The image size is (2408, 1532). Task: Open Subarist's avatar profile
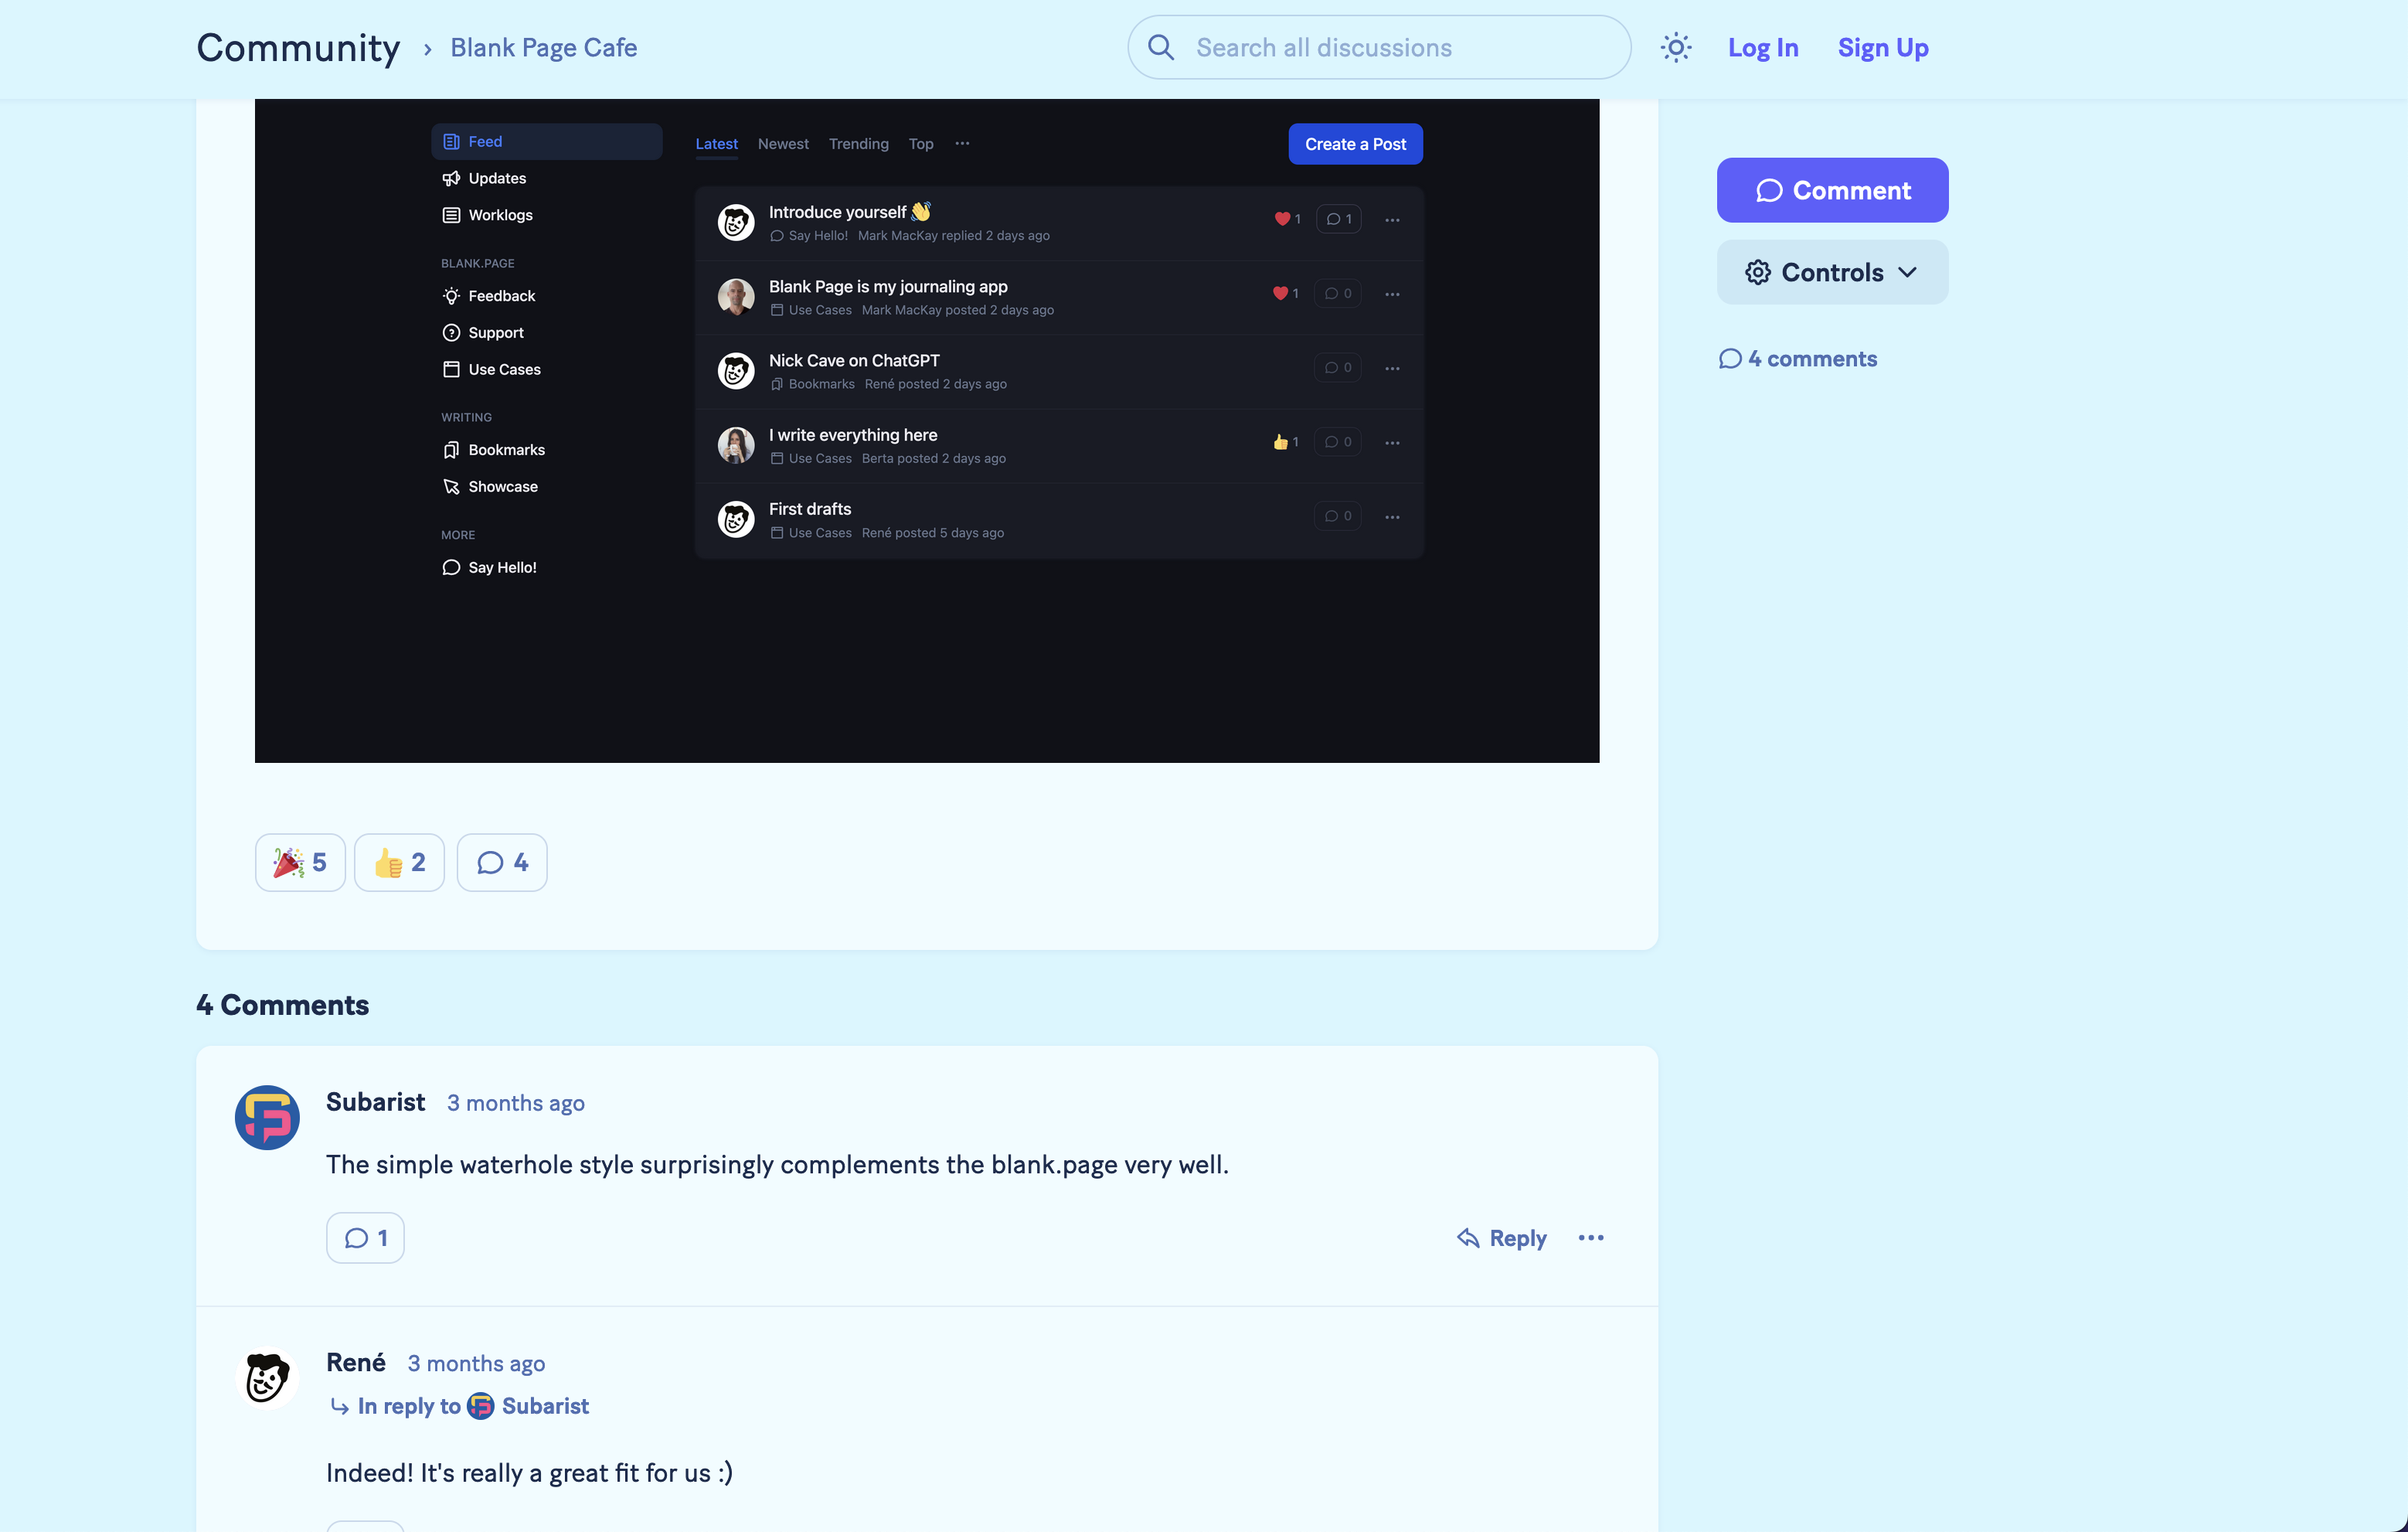click(x=267, y=1117)
